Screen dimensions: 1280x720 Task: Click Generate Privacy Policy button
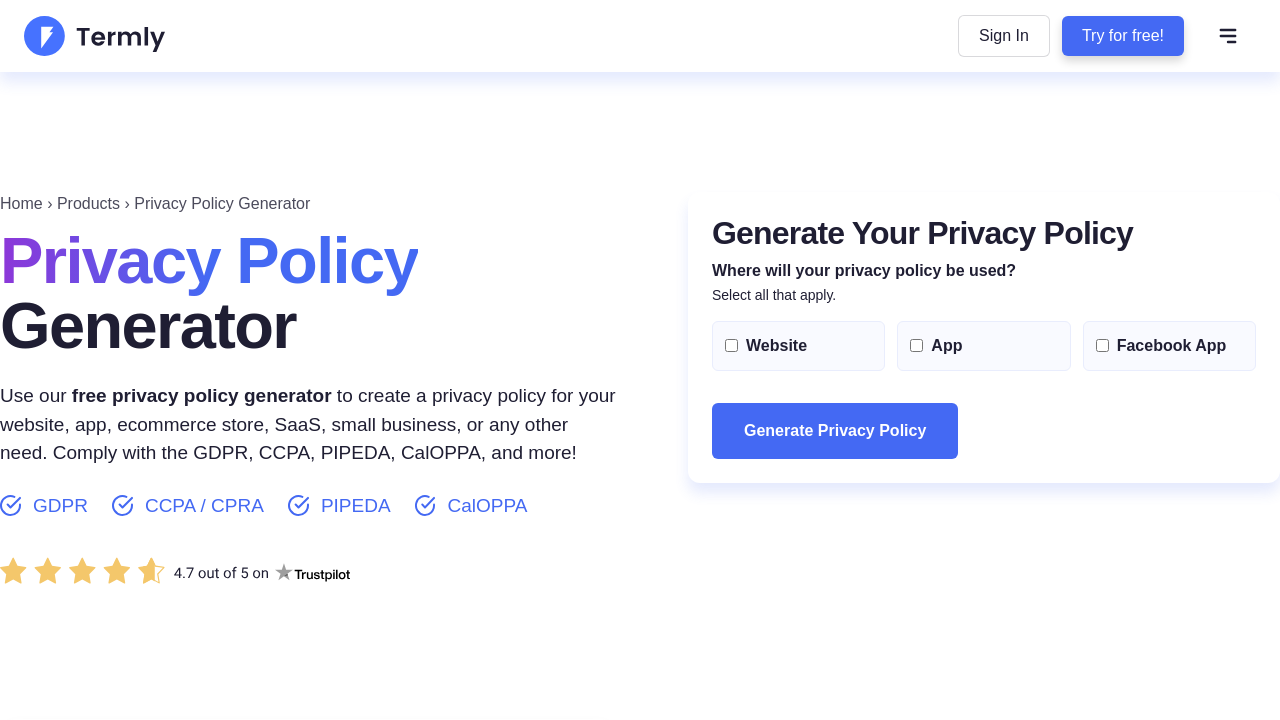pyautogui.click(x=835, y=431)
